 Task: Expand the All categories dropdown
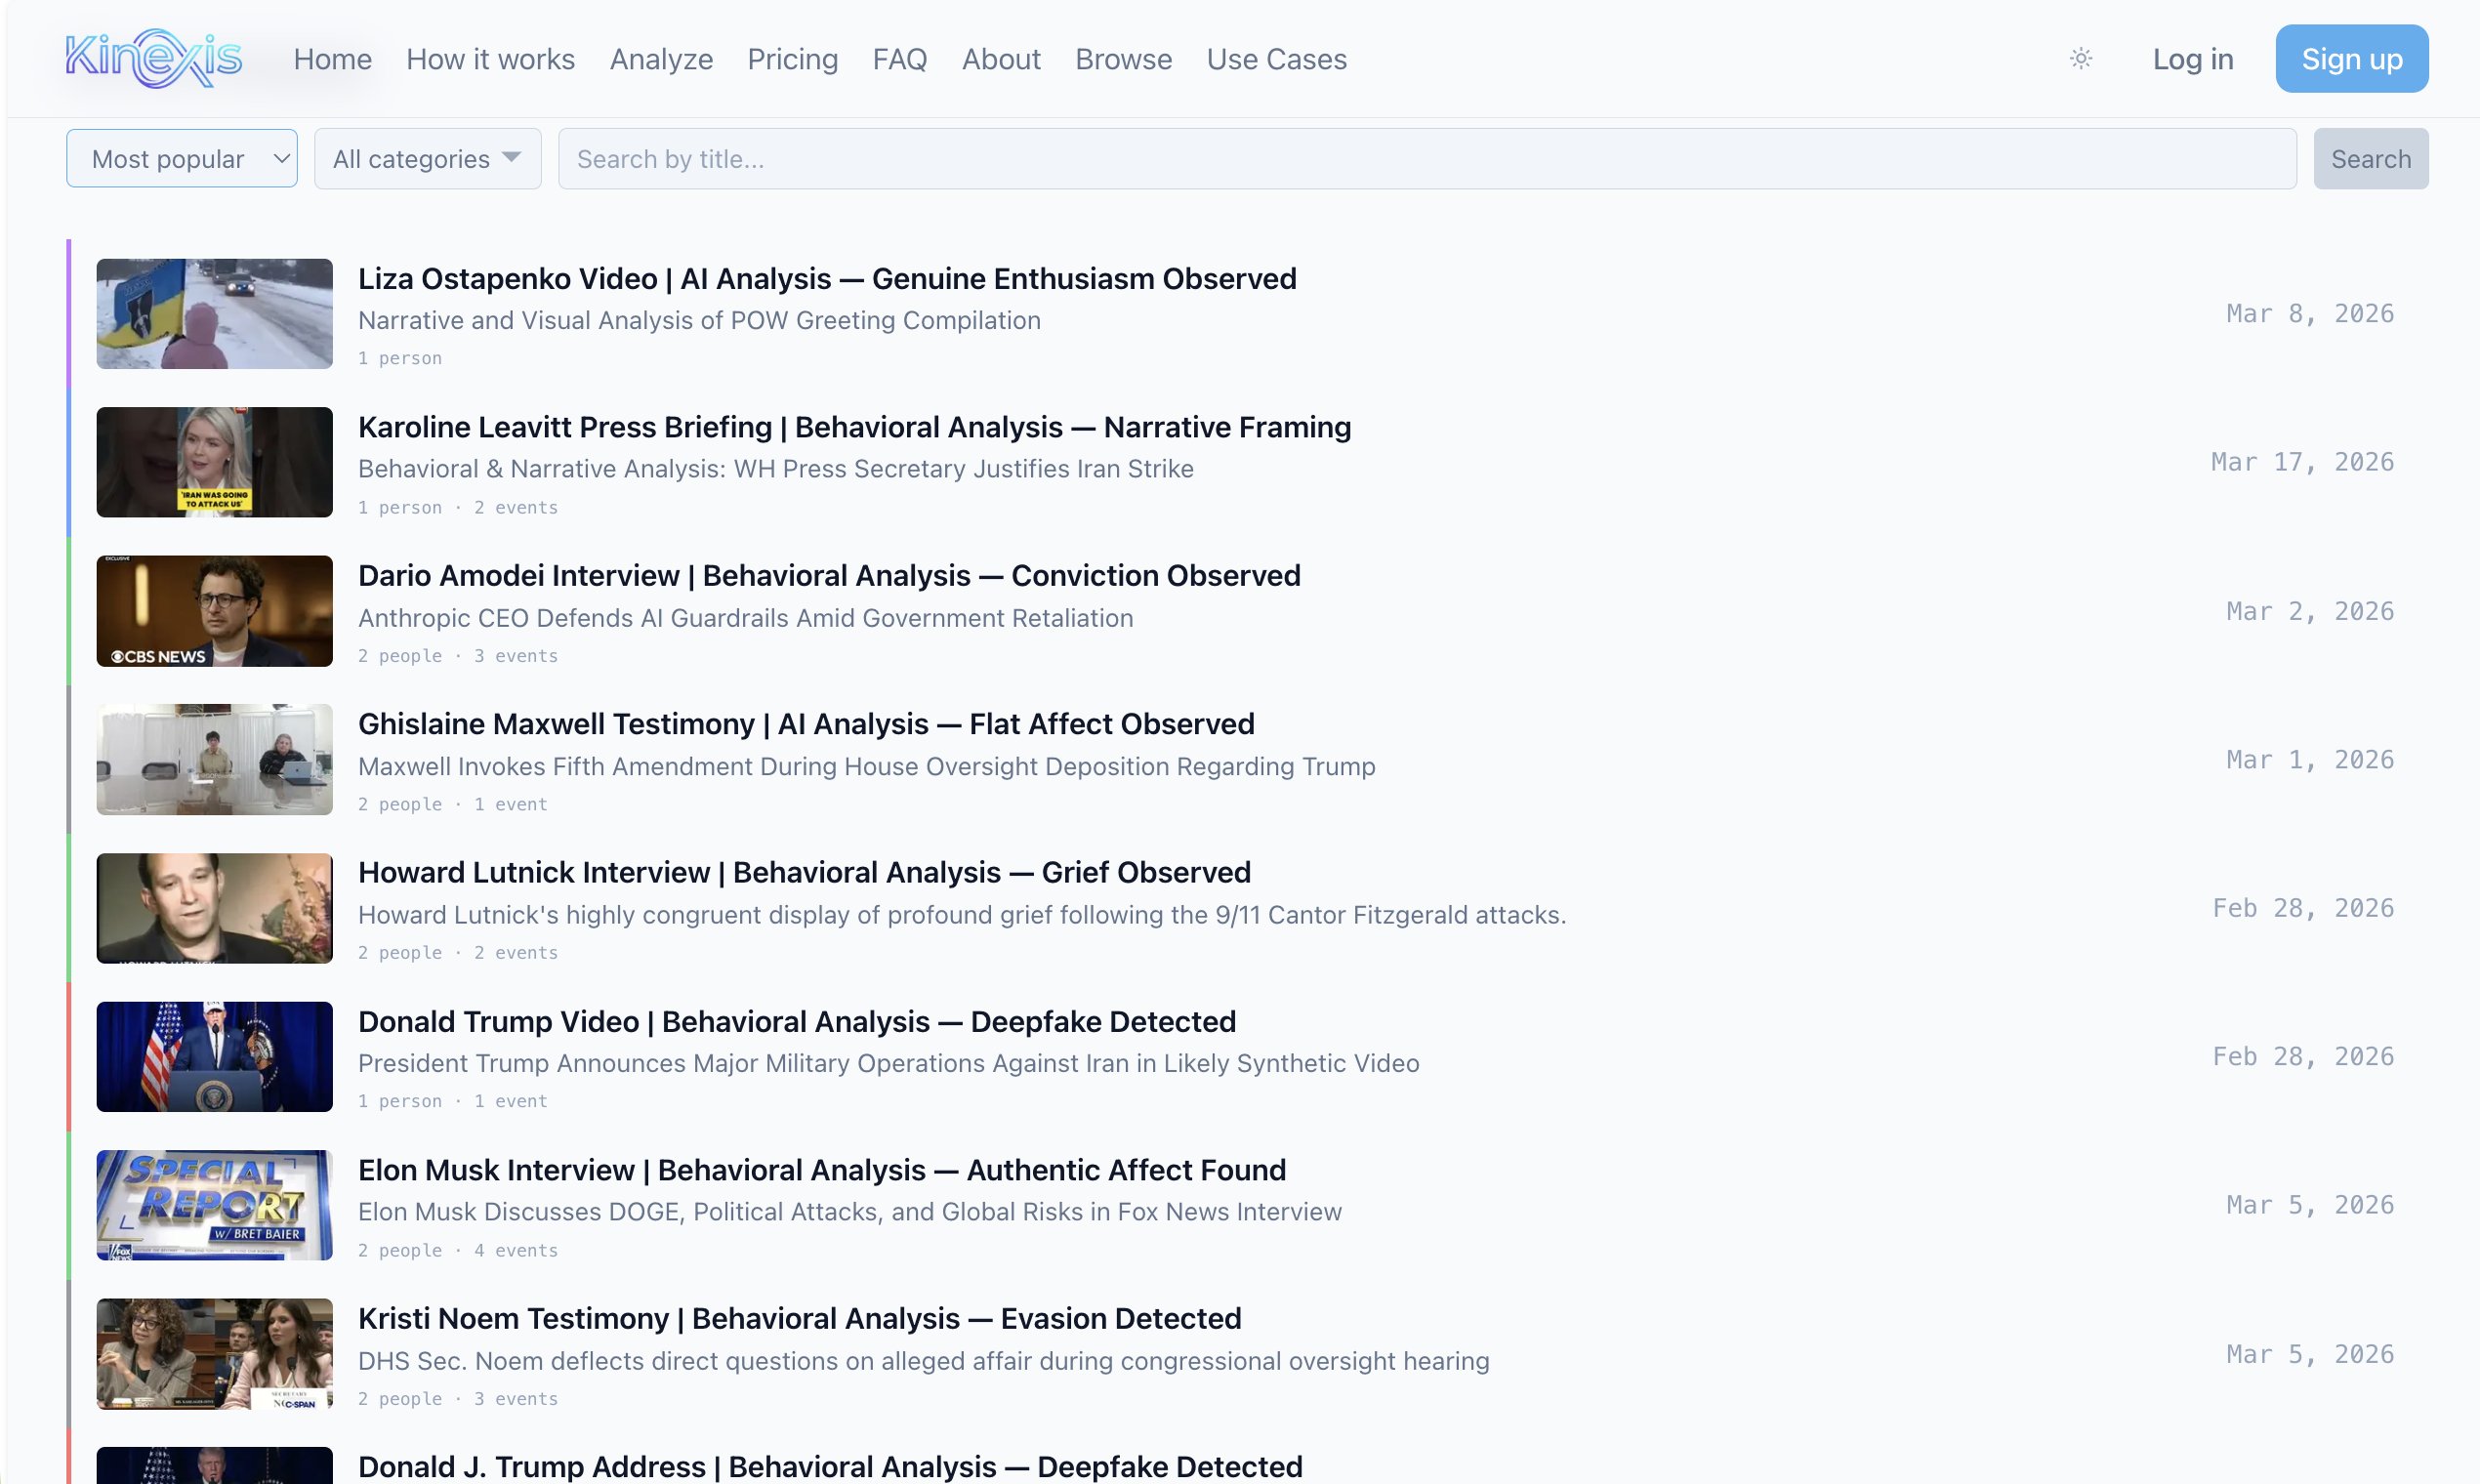coord(427,158)
